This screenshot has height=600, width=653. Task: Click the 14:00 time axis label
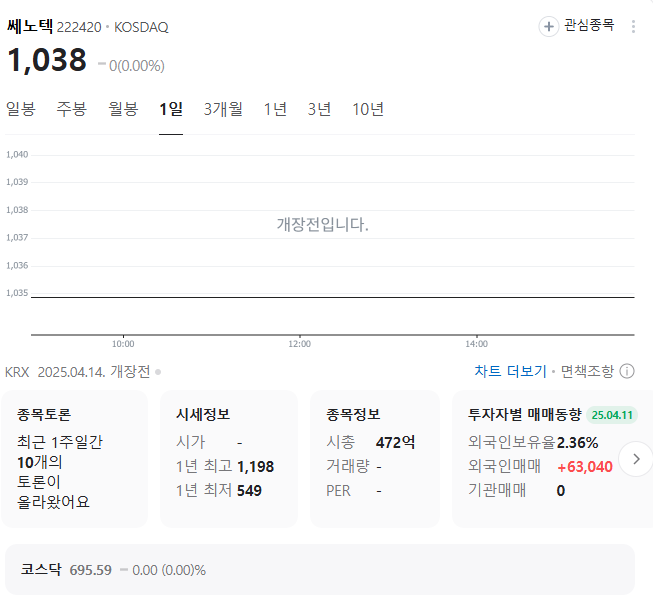476,344
